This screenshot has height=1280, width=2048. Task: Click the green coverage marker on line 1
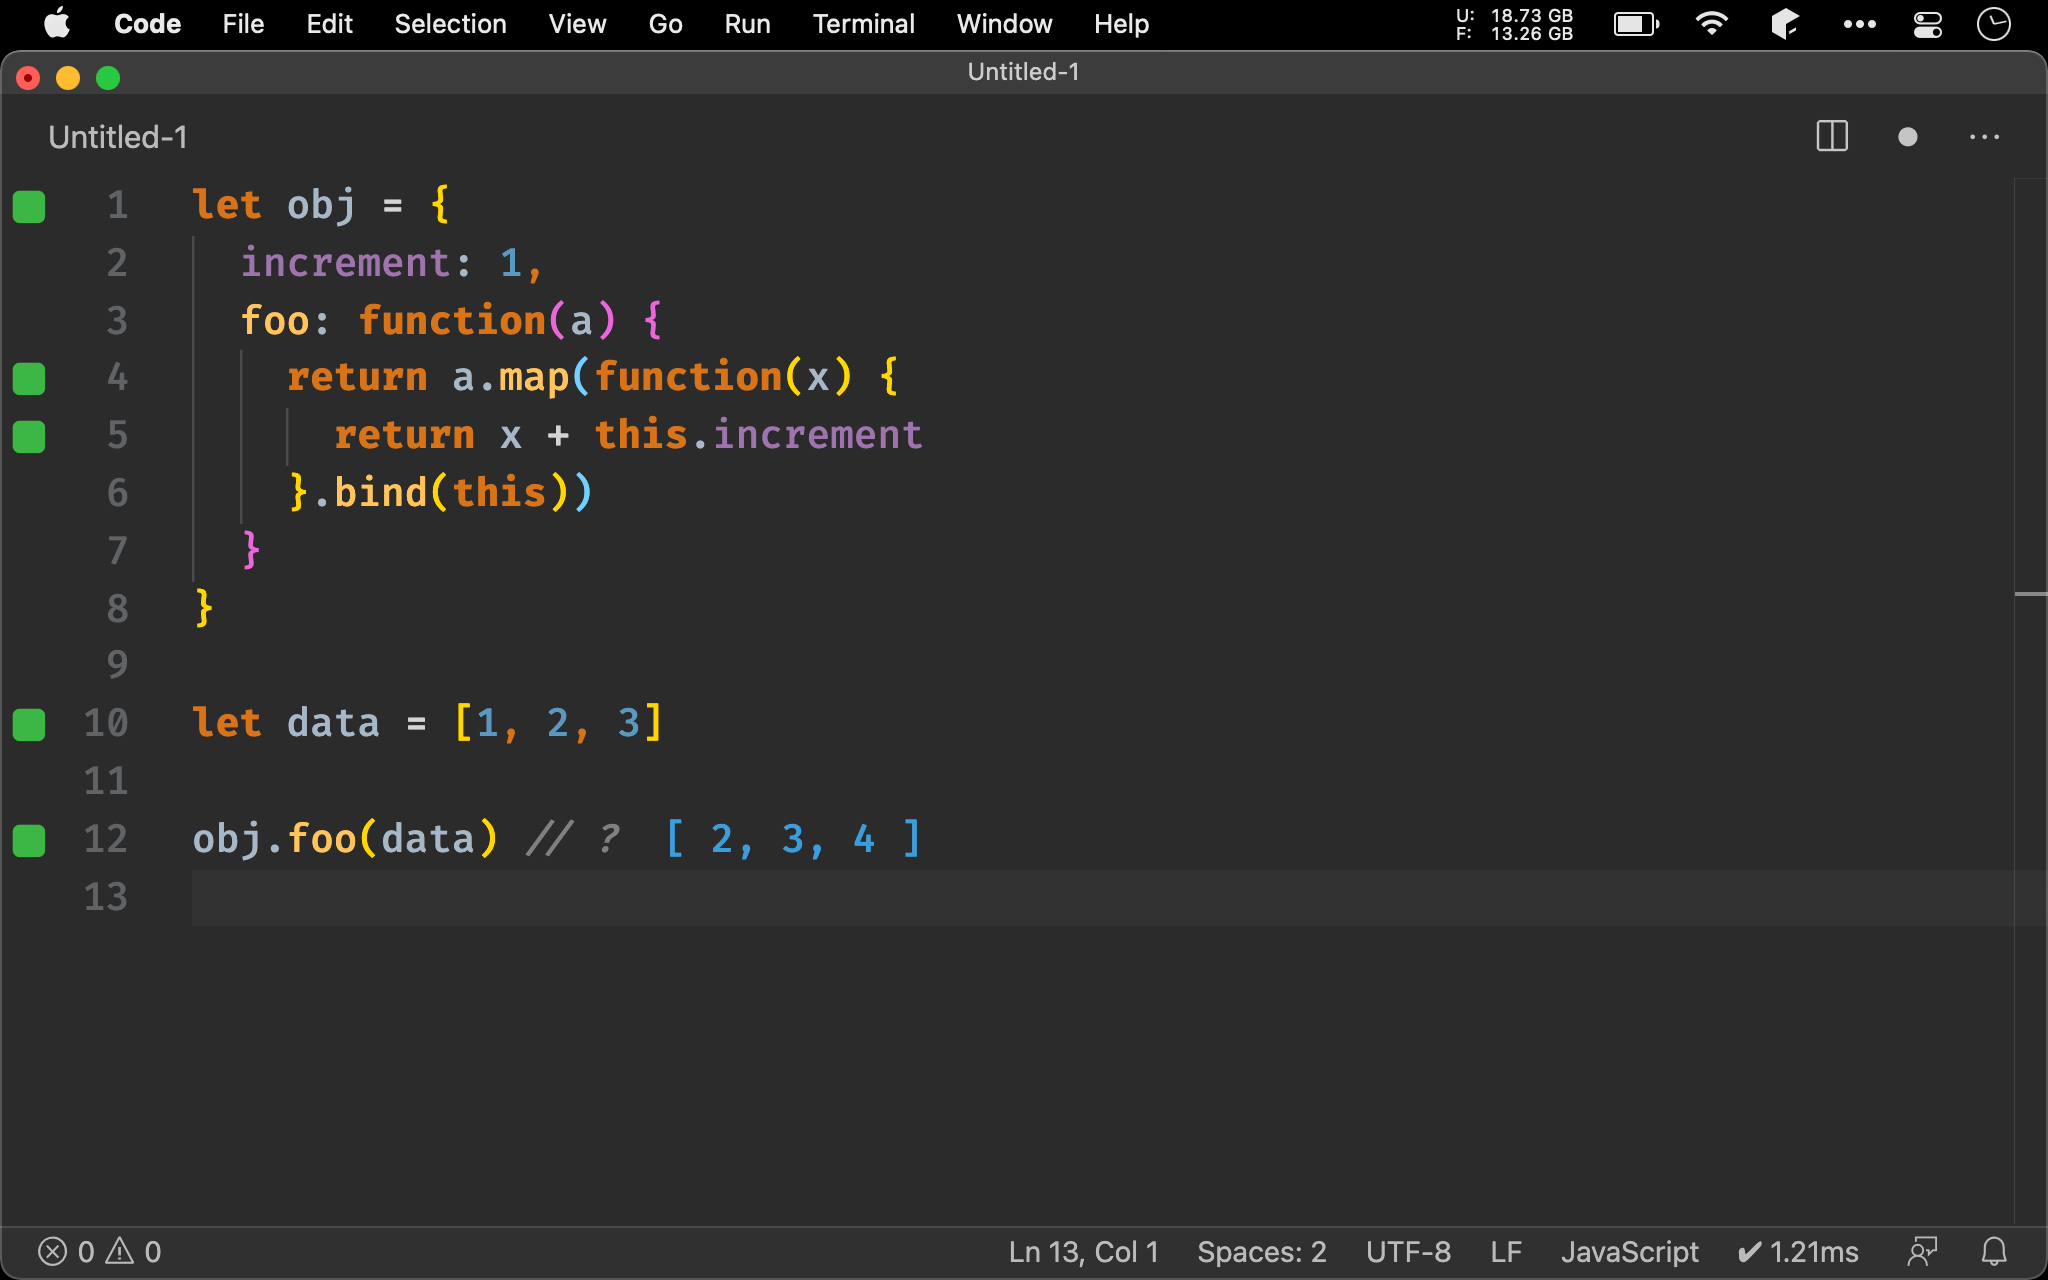point(29,206)
